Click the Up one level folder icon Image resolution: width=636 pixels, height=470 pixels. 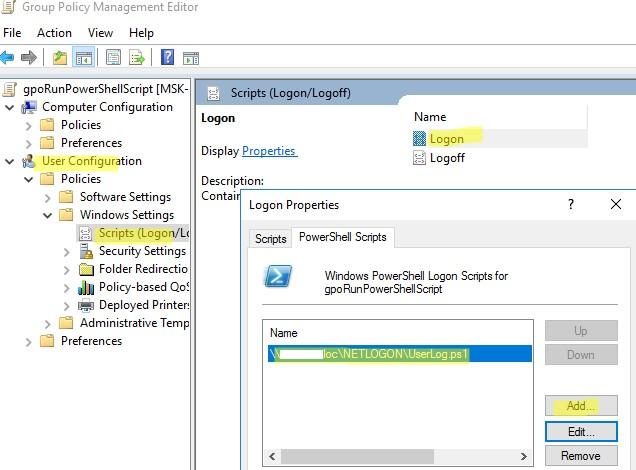[60, 58]
